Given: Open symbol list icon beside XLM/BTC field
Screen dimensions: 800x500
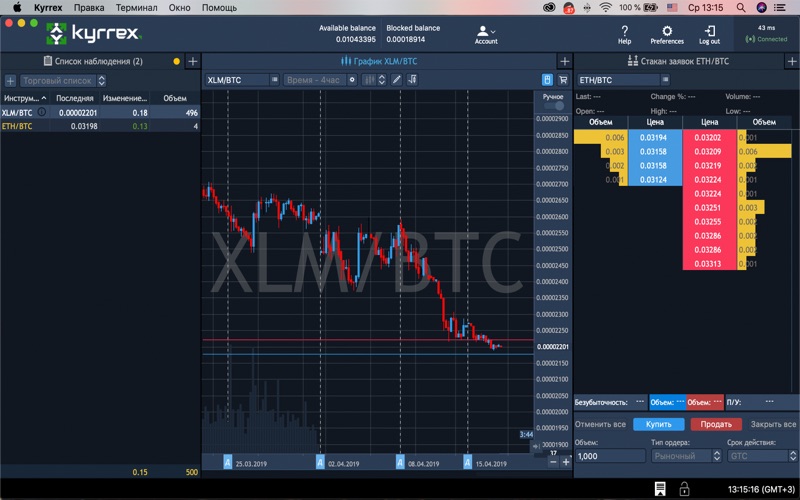Looking at the screenshot, I should [274, 80].
